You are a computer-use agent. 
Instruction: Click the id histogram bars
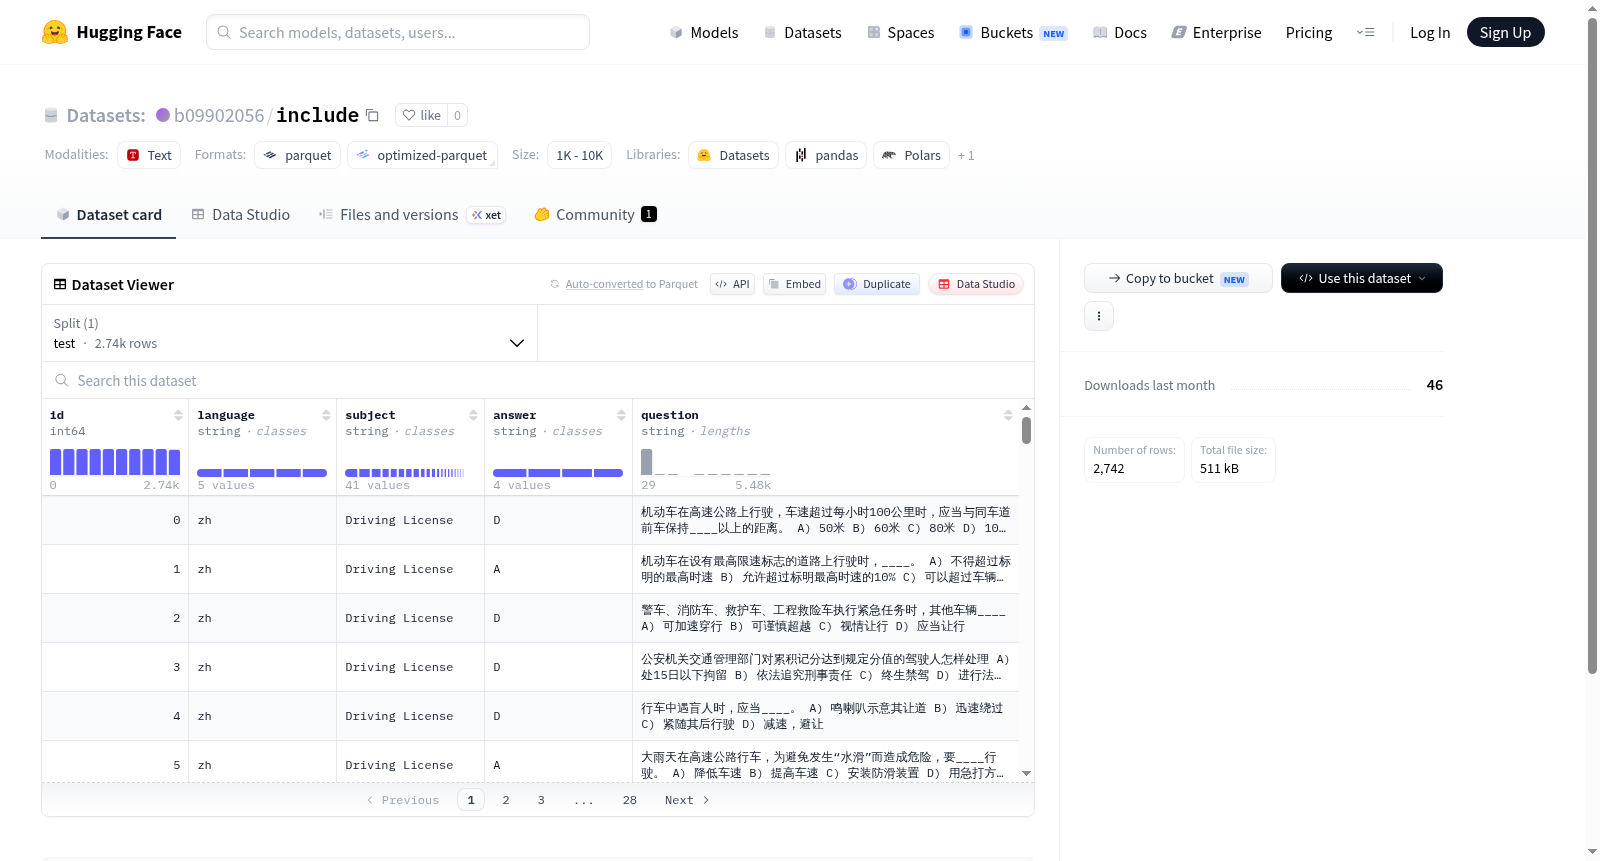[x=115, y=462]
